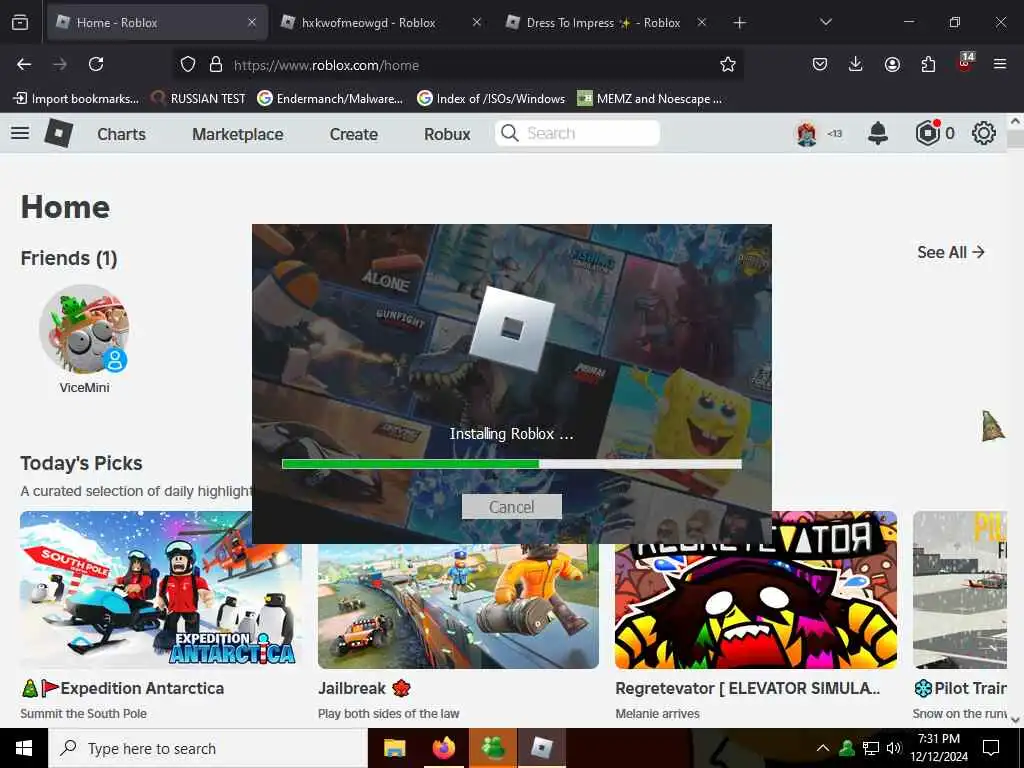Open Roblox settings gear
Screen dimensions: 1024x768
984,133
